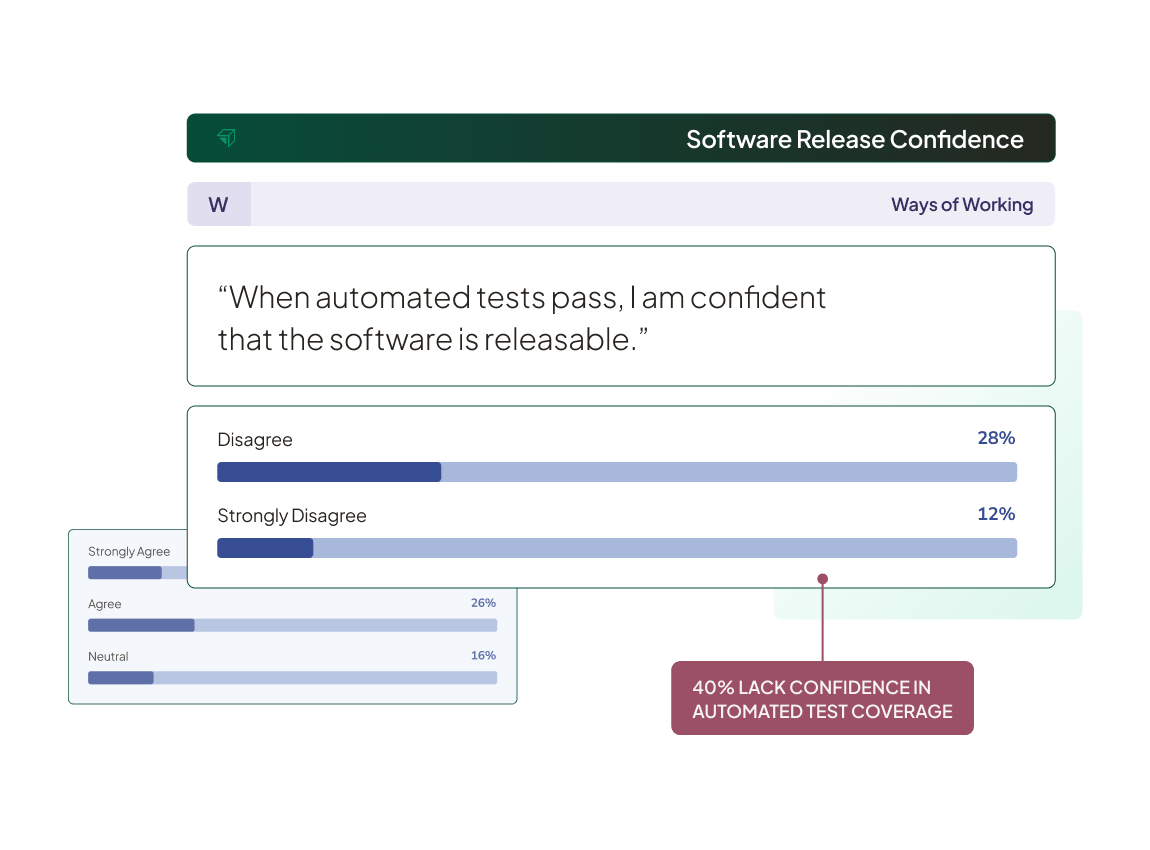Click the Software Release Confidence header bar

621,138
